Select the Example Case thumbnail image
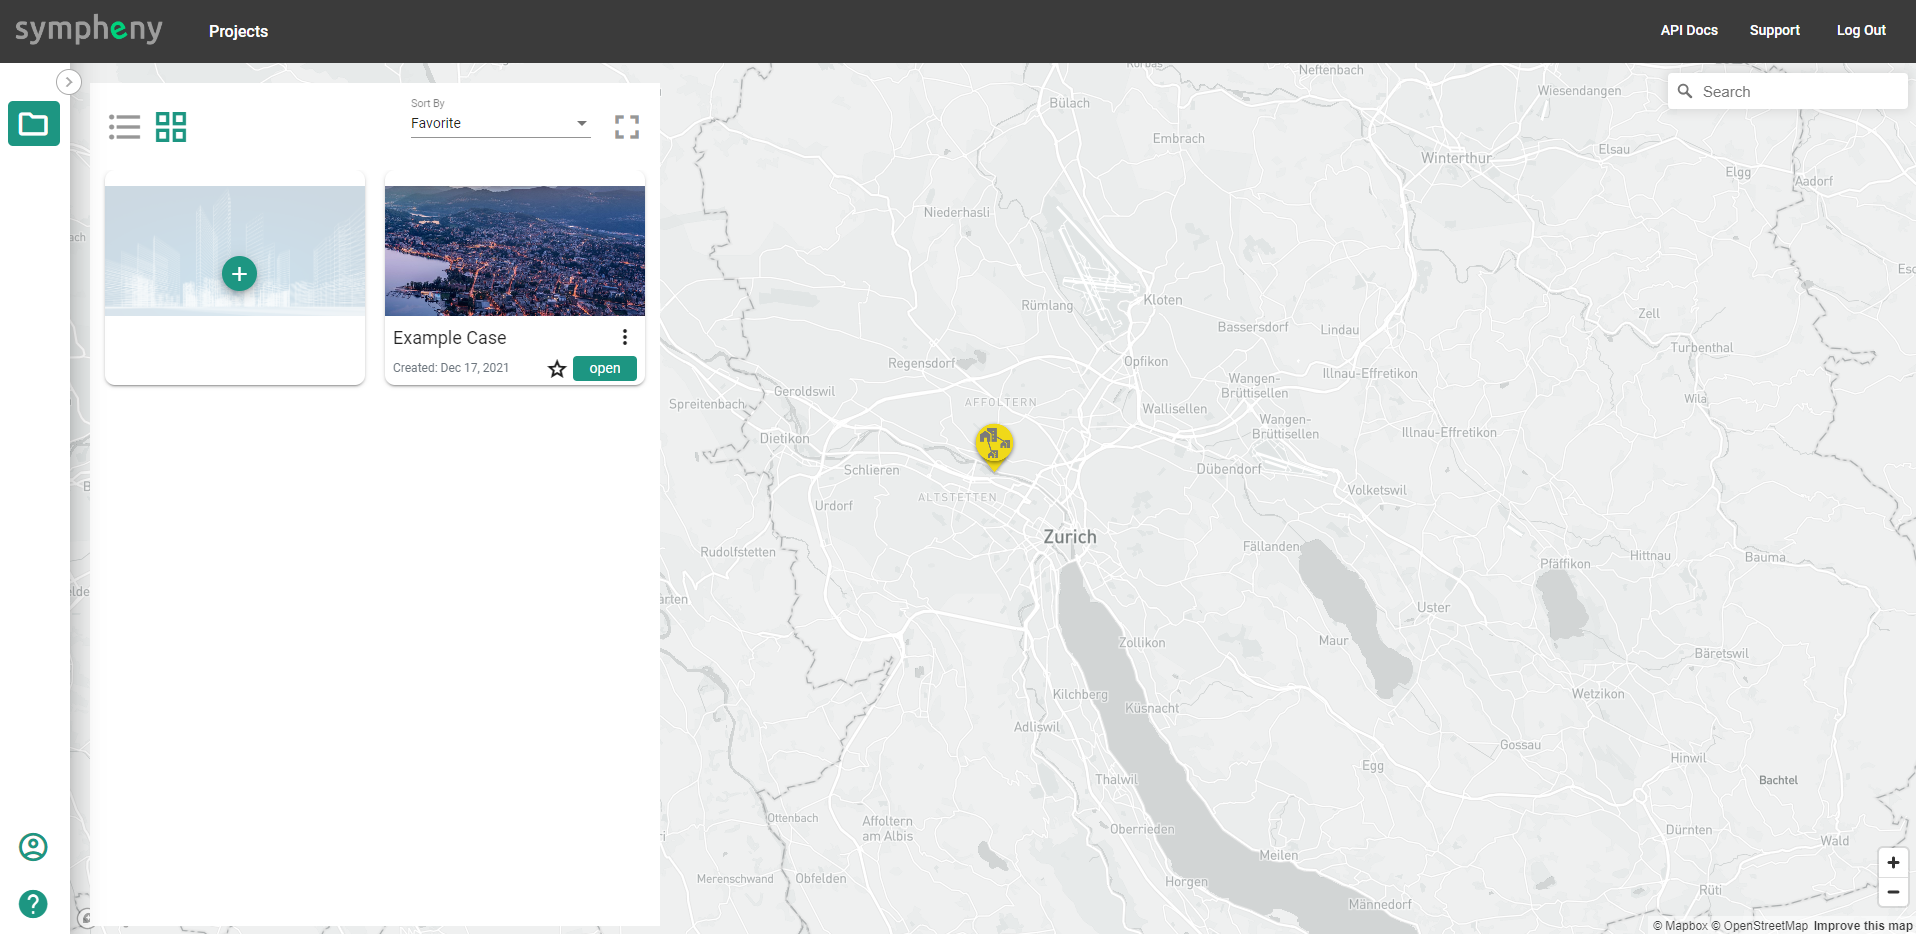 coord(515,251)
